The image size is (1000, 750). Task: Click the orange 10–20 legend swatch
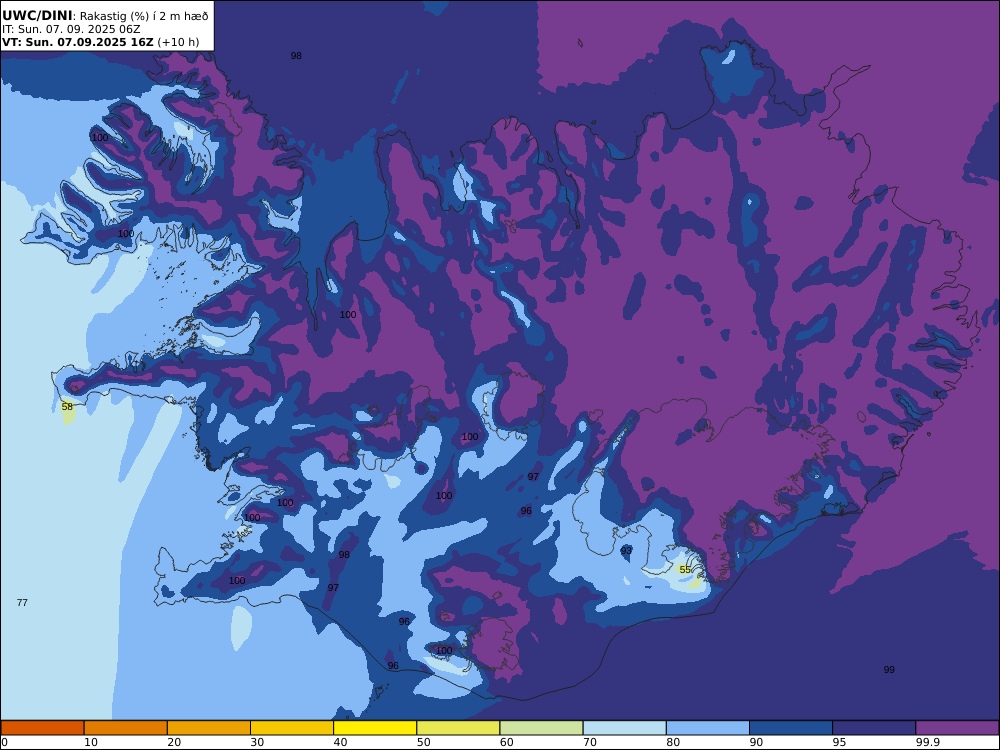(126, 728)
